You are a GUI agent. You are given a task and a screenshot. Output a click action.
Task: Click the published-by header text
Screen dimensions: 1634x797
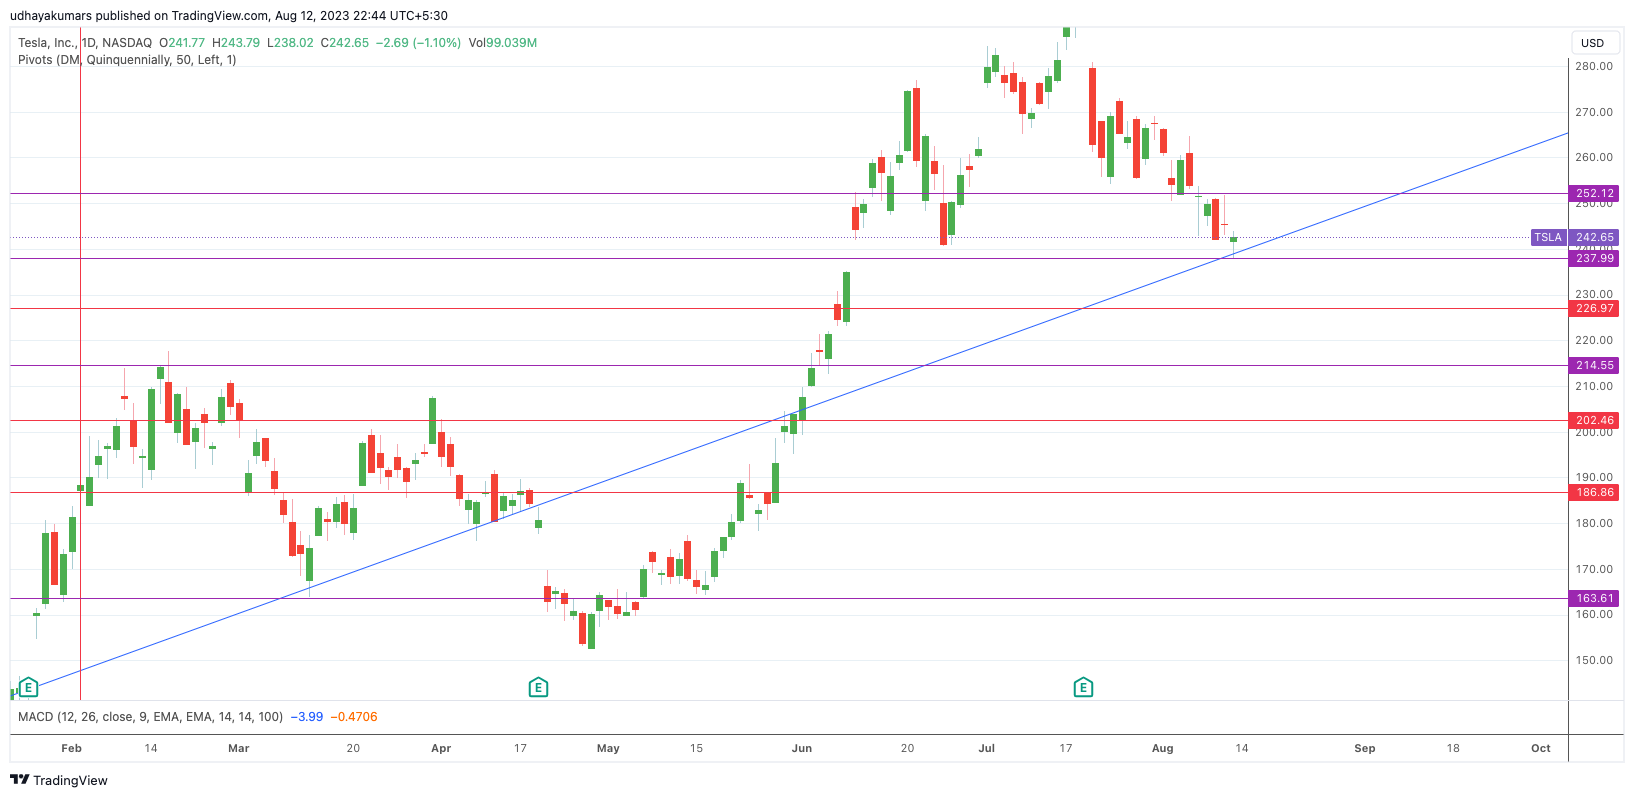coord(229,16)
